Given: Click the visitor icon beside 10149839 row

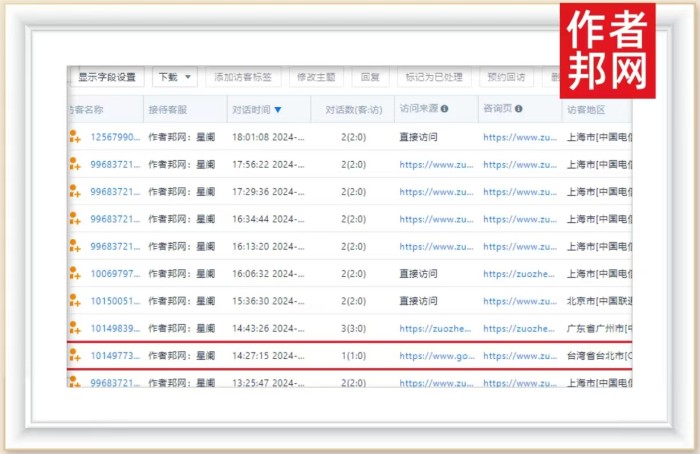Looking at the screenshot, I should (x=74, y=328).
